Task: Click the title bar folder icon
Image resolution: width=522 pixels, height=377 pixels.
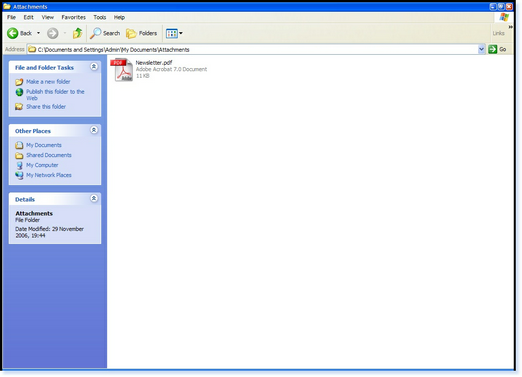Action: pyautogui.click(x=7, y=6)
